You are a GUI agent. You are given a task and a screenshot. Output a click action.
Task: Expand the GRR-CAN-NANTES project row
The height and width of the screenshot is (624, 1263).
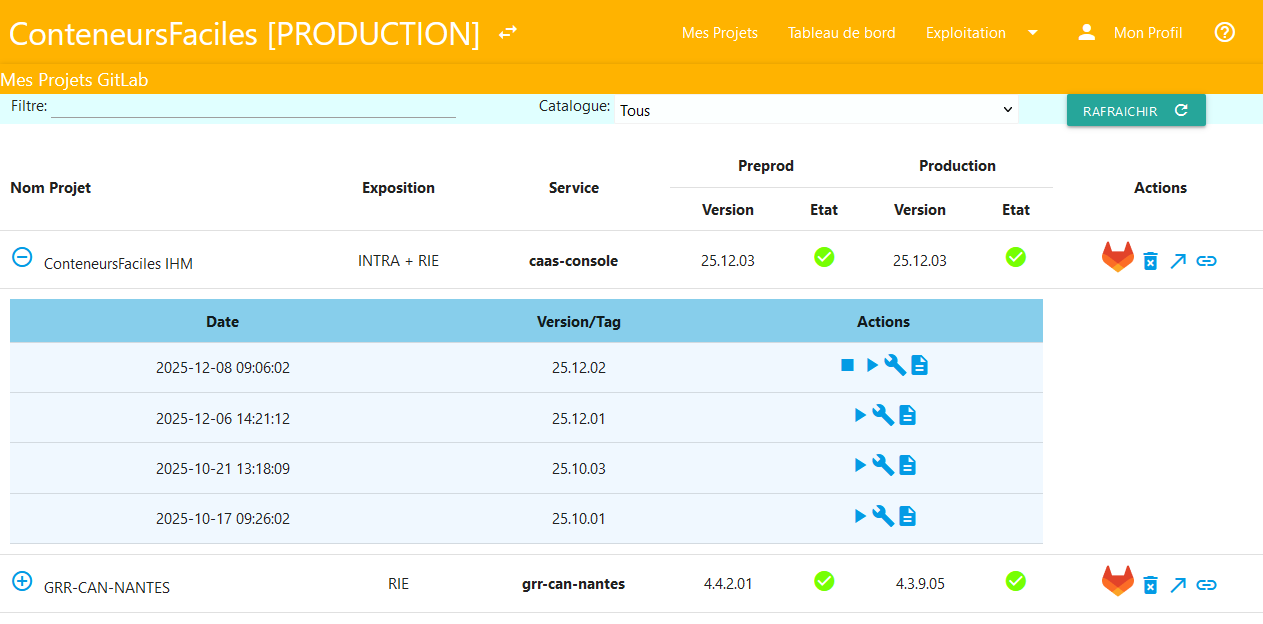22,581
